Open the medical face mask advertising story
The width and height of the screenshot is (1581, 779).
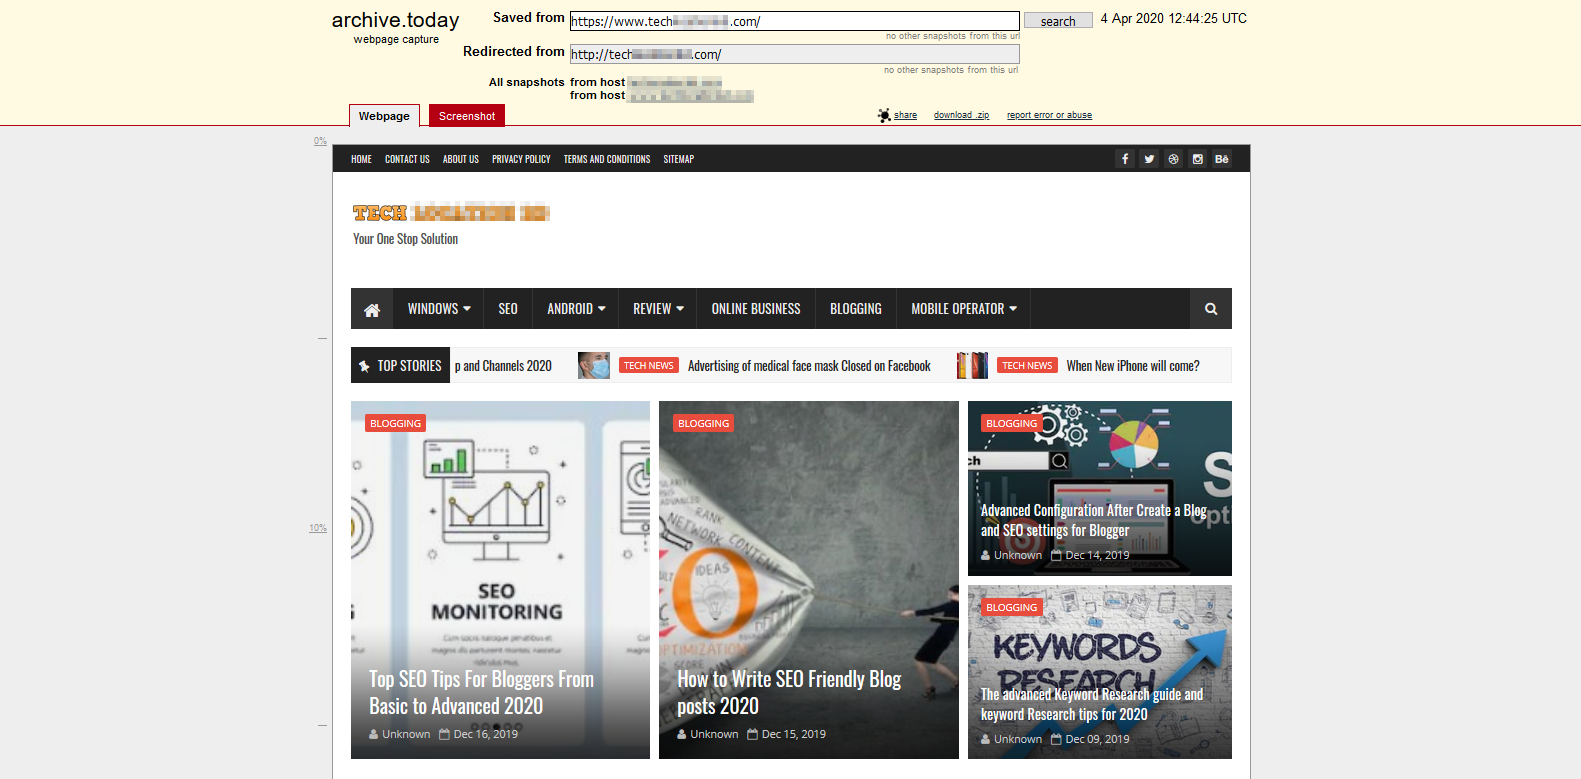pyautogui.click(x=809, y=366)
